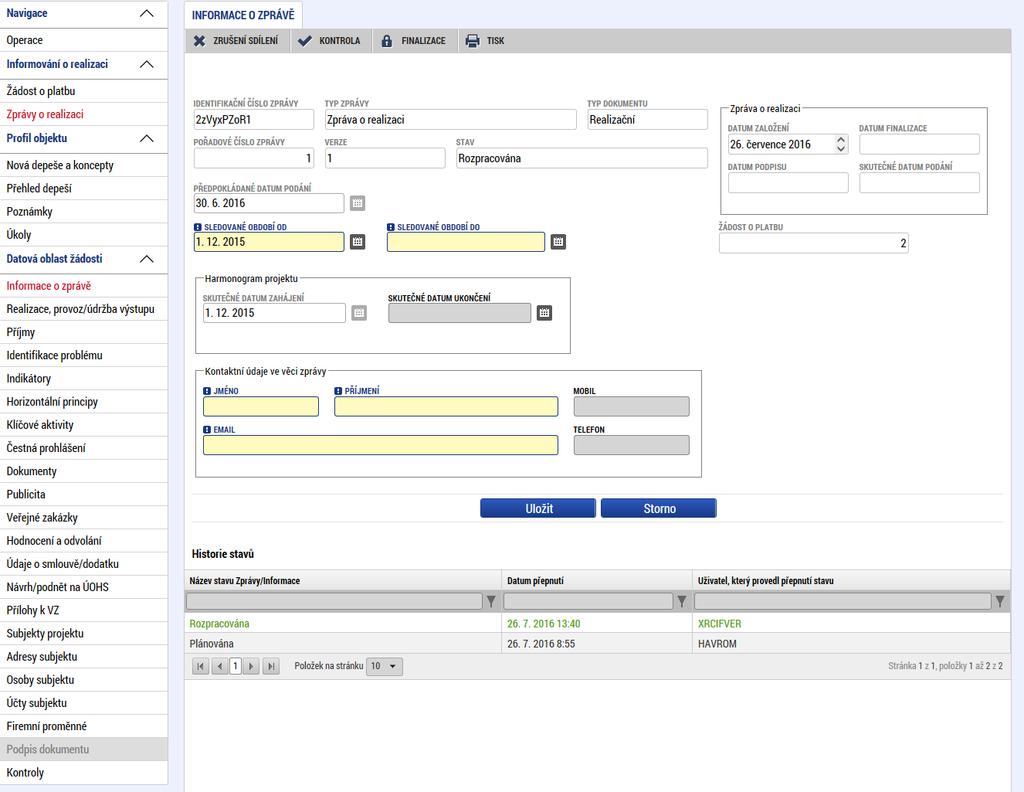Select the Plánována history row

598,643
